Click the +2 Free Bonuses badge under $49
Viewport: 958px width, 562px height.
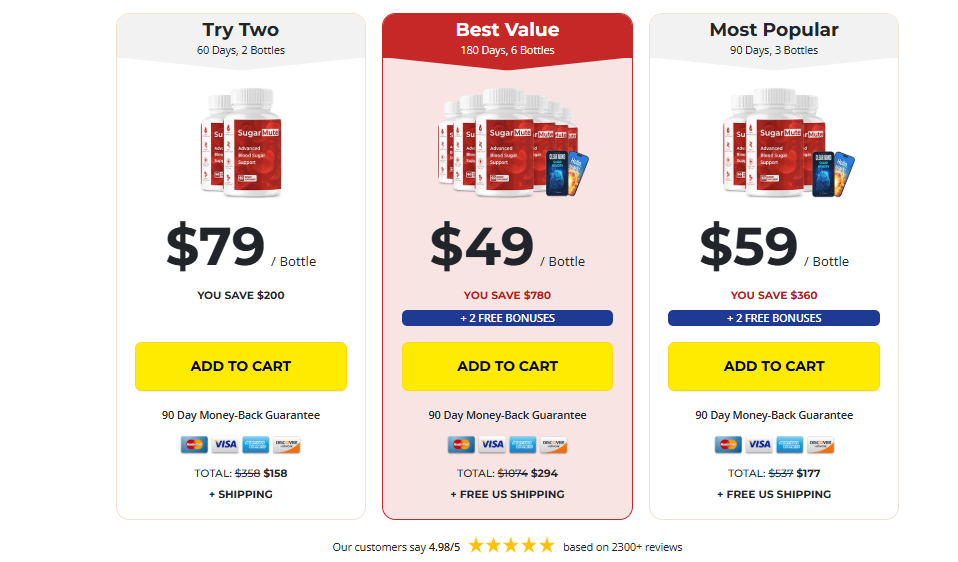507,318
